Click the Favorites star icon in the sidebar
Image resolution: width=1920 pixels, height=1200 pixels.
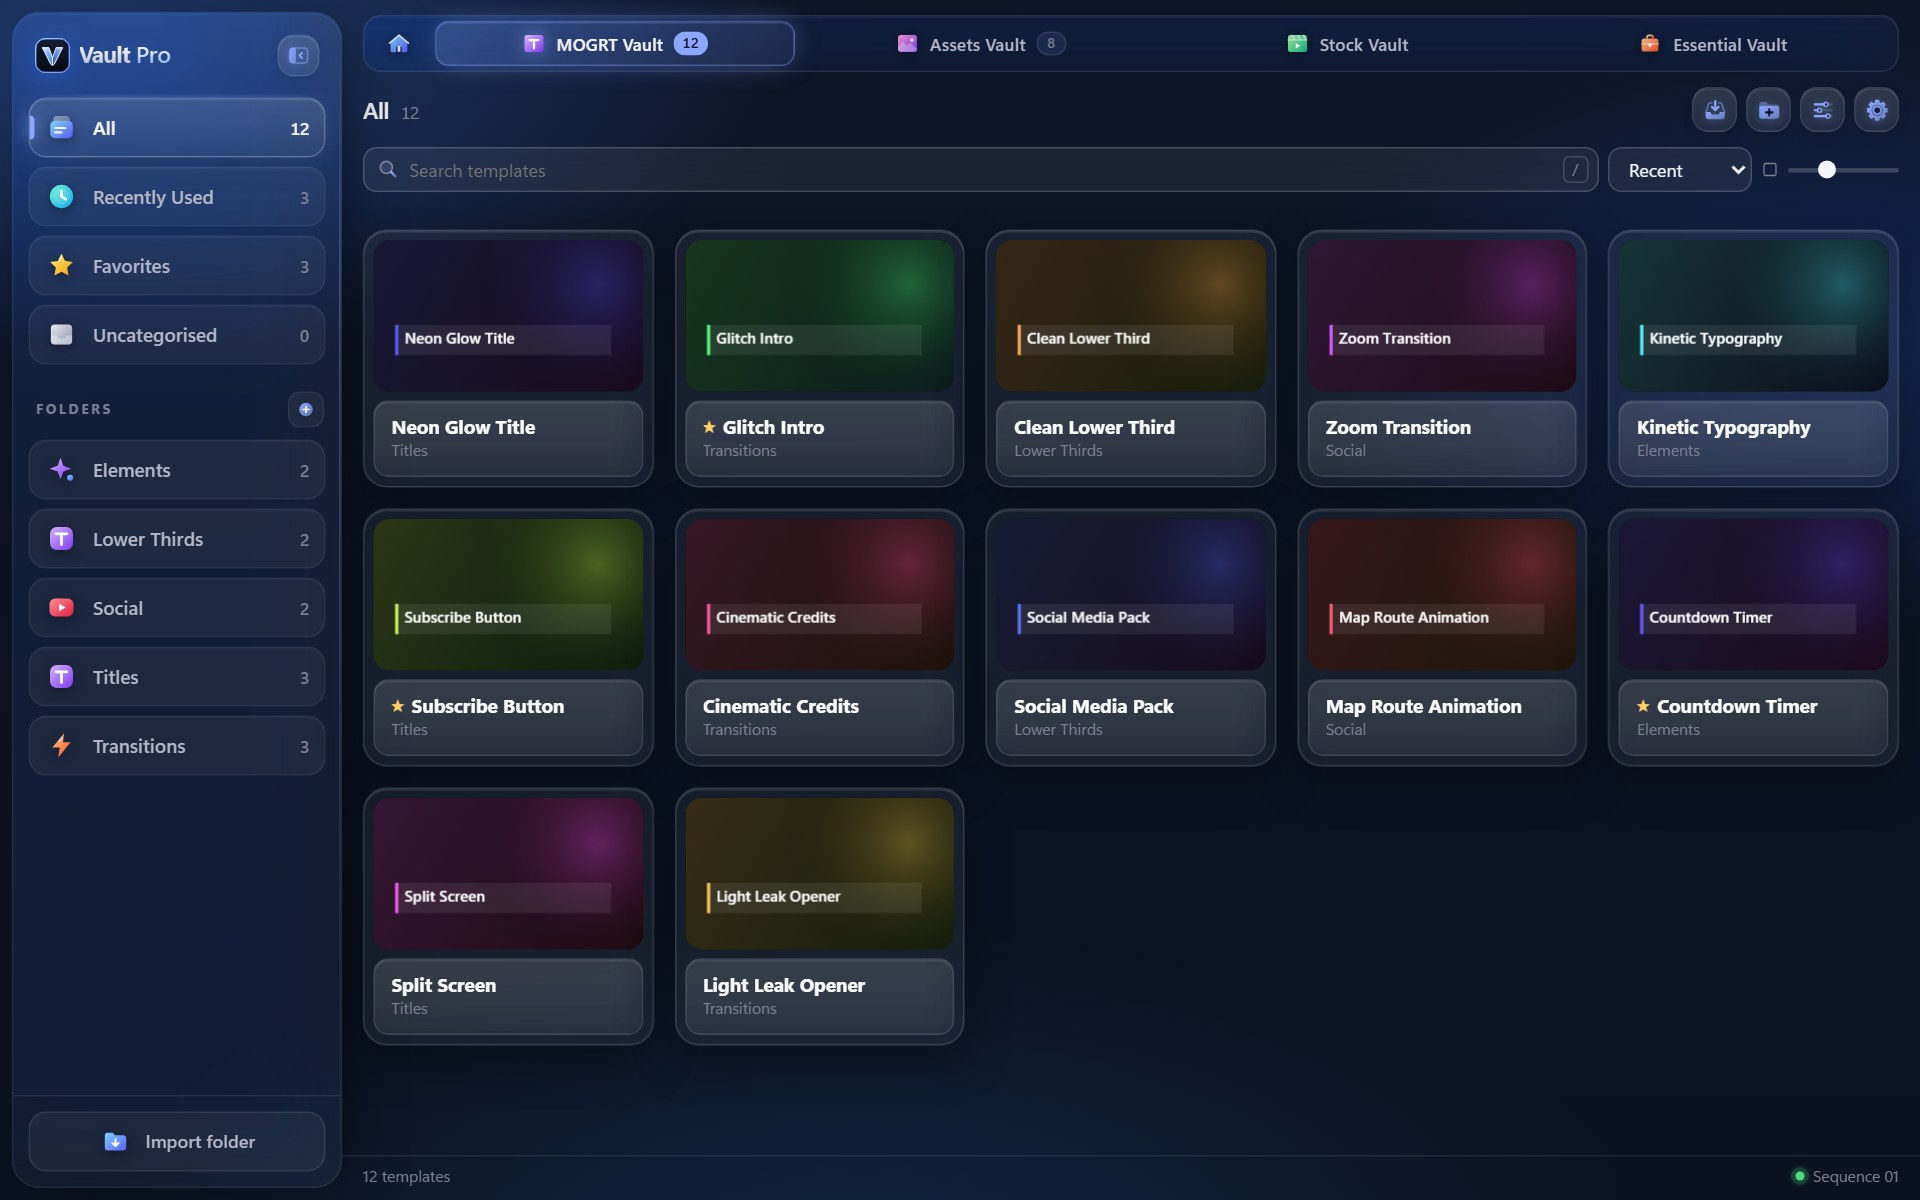pyautogui.click(x=62, y=266)
